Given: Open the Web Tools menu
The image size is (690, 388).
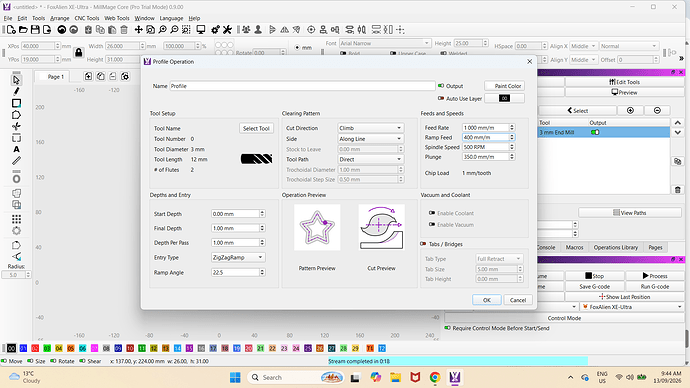Looking at the screenshot, I should coord(117,18).
